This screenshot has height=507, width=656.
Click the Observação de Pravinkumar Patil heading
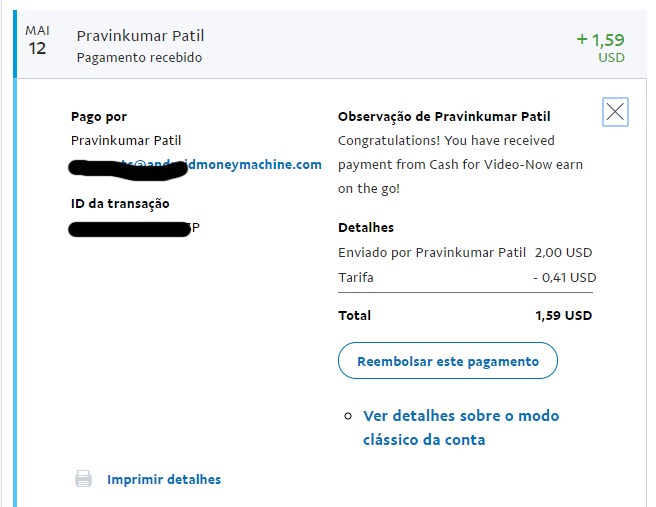click(x=444, y=117)
